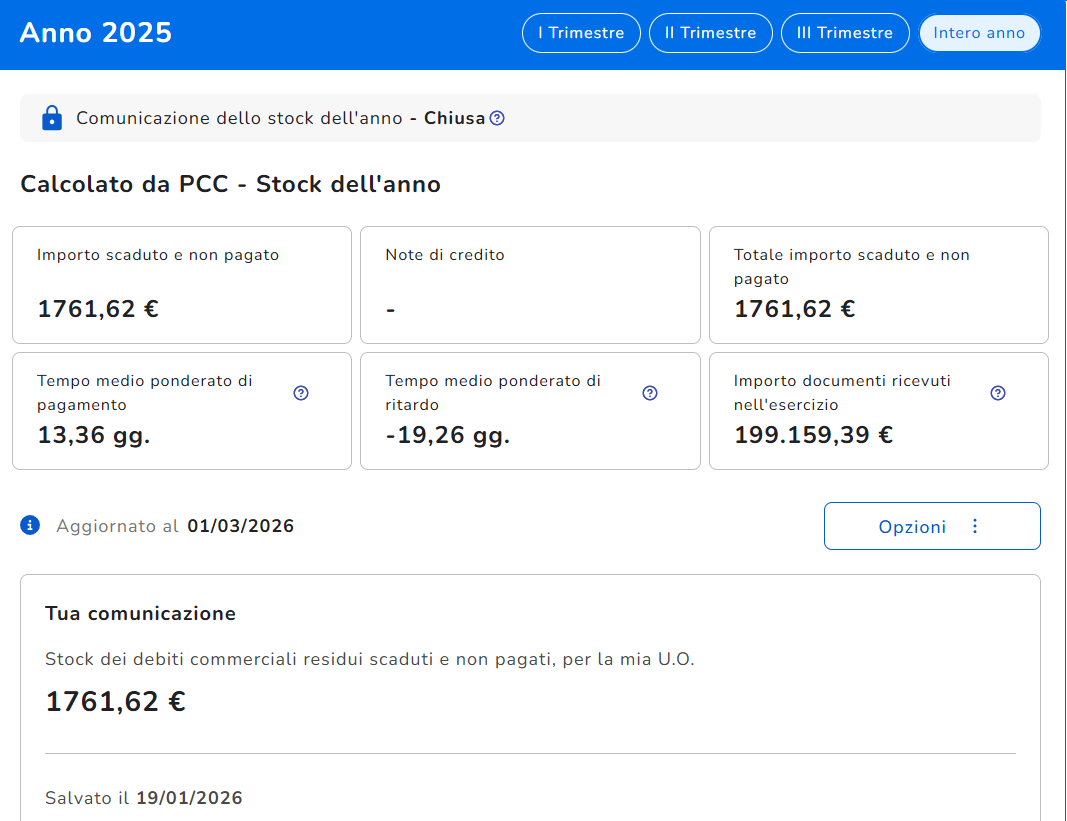Show III Trimestre data
Screen dimensions: 1067x821
coord(844,33)
